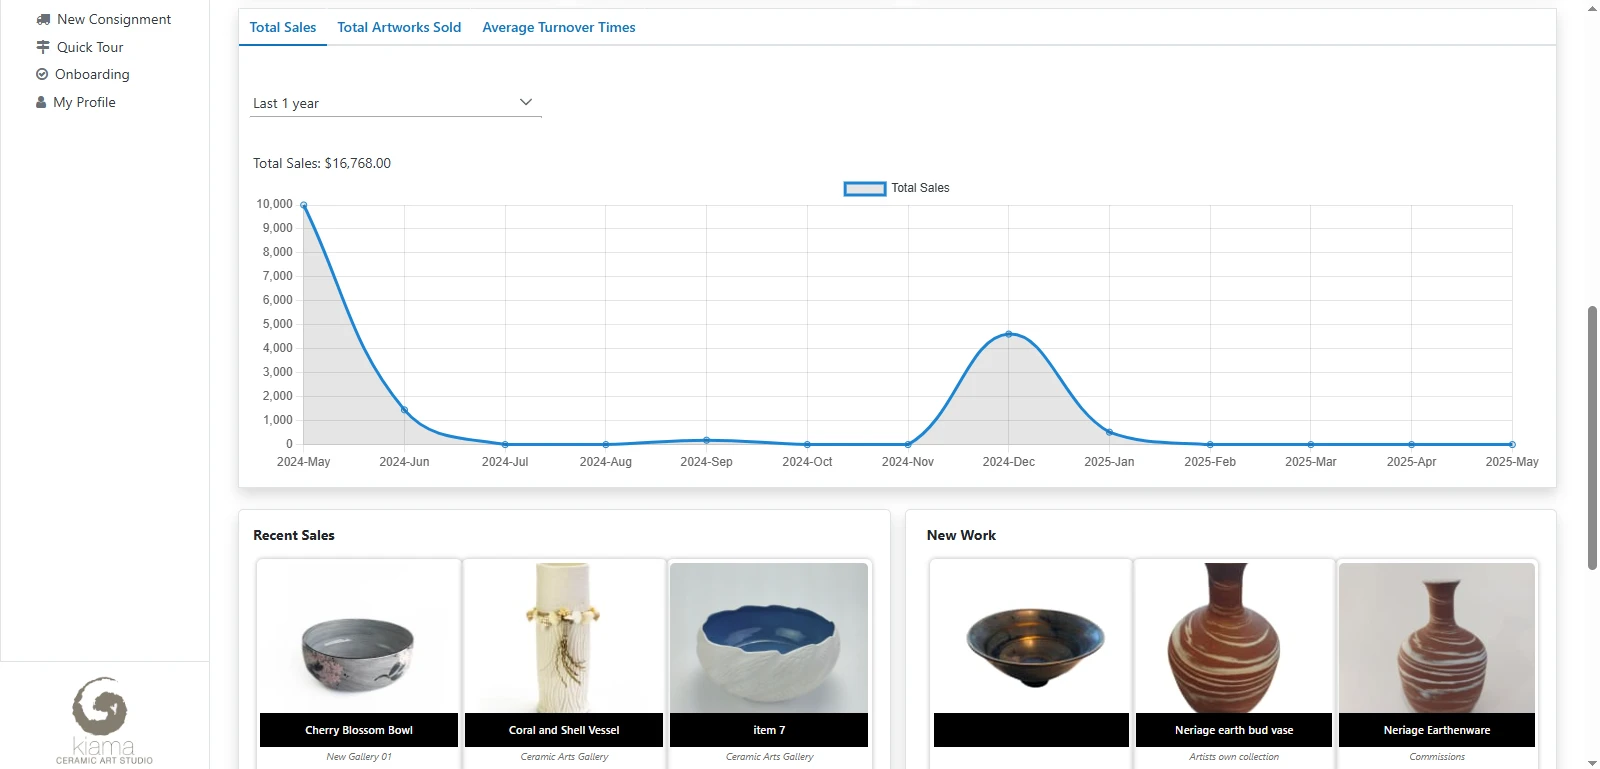Click the Kiama Ceramic Art Studio logo
Image resolution: width=1600 pixels, height=769 pixels.
point(104,720)
